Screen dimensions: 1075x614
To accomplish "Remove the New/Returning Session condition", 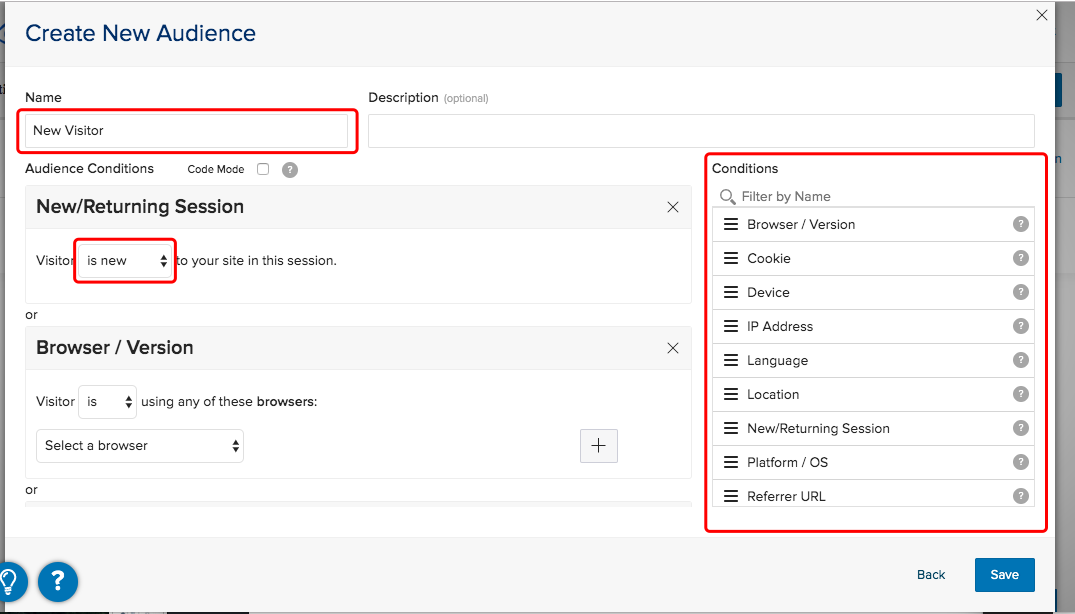I will tap(673, 207).
